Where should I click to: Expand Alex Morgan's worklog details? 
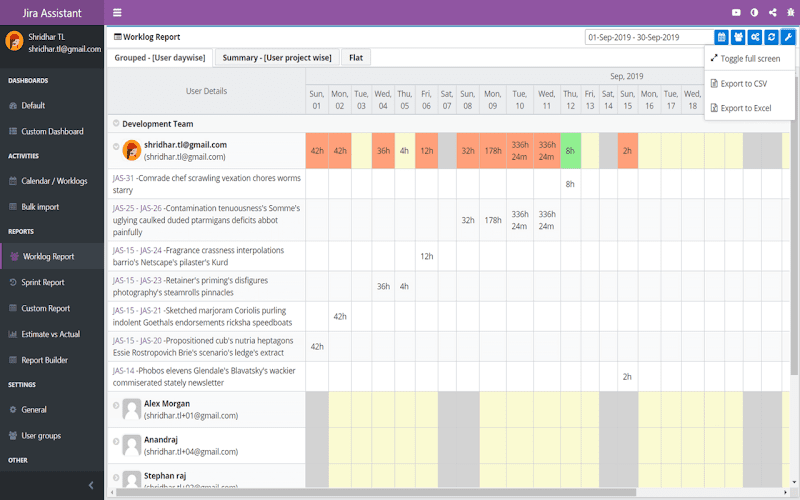coord(116,405)
